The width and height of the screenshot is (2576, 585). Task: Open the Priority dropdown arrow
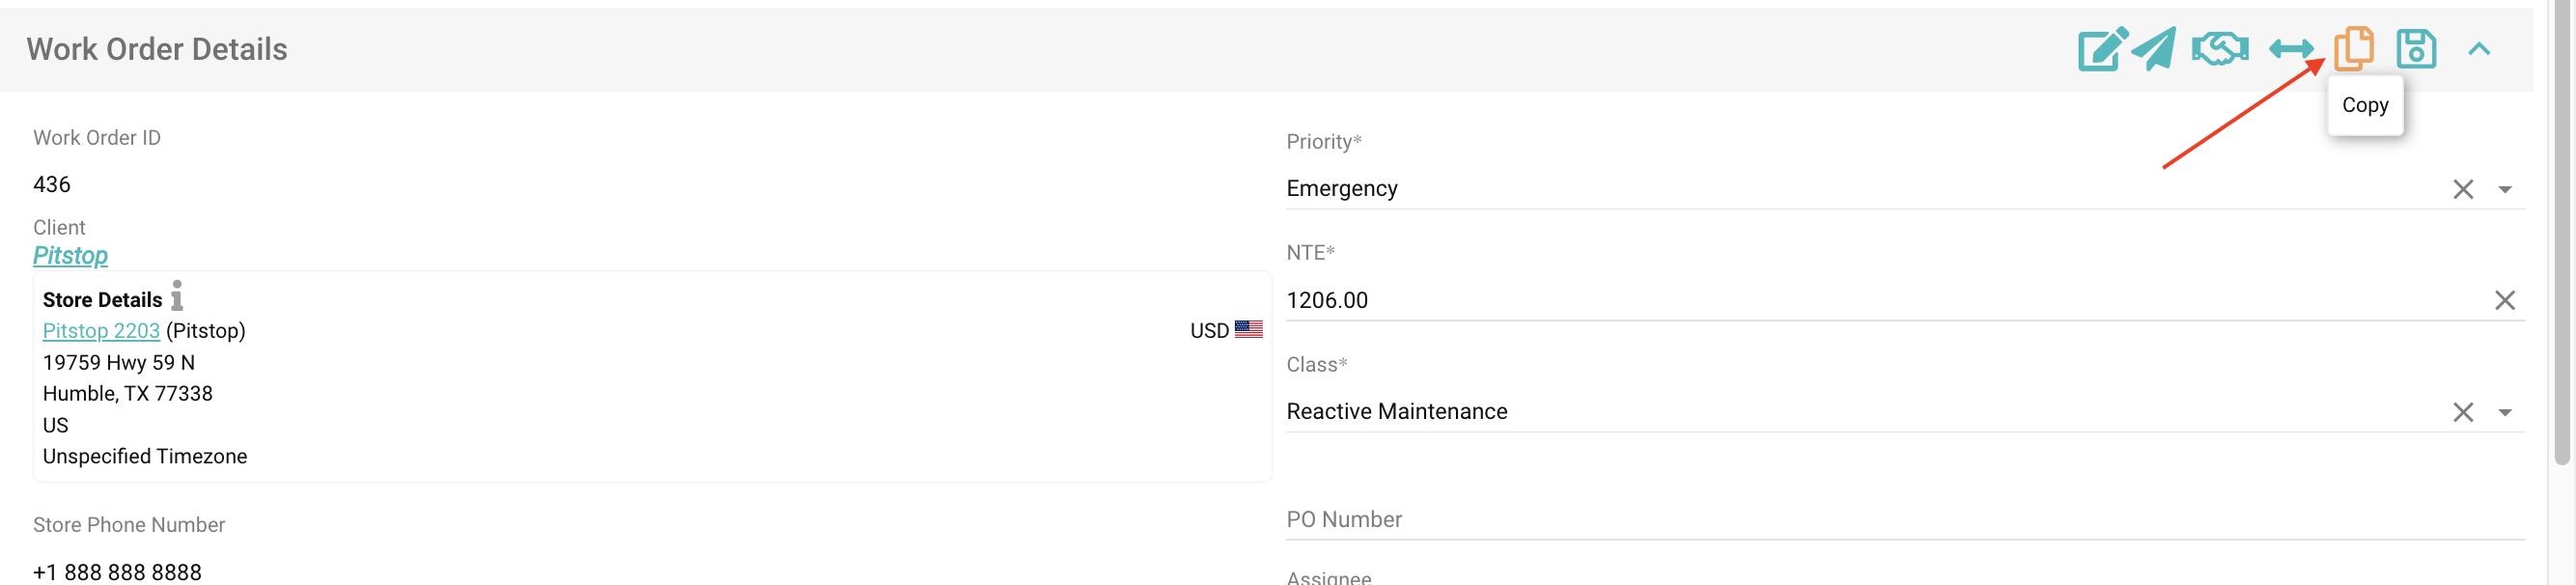pyautogui.click(x=2504, y=189)
